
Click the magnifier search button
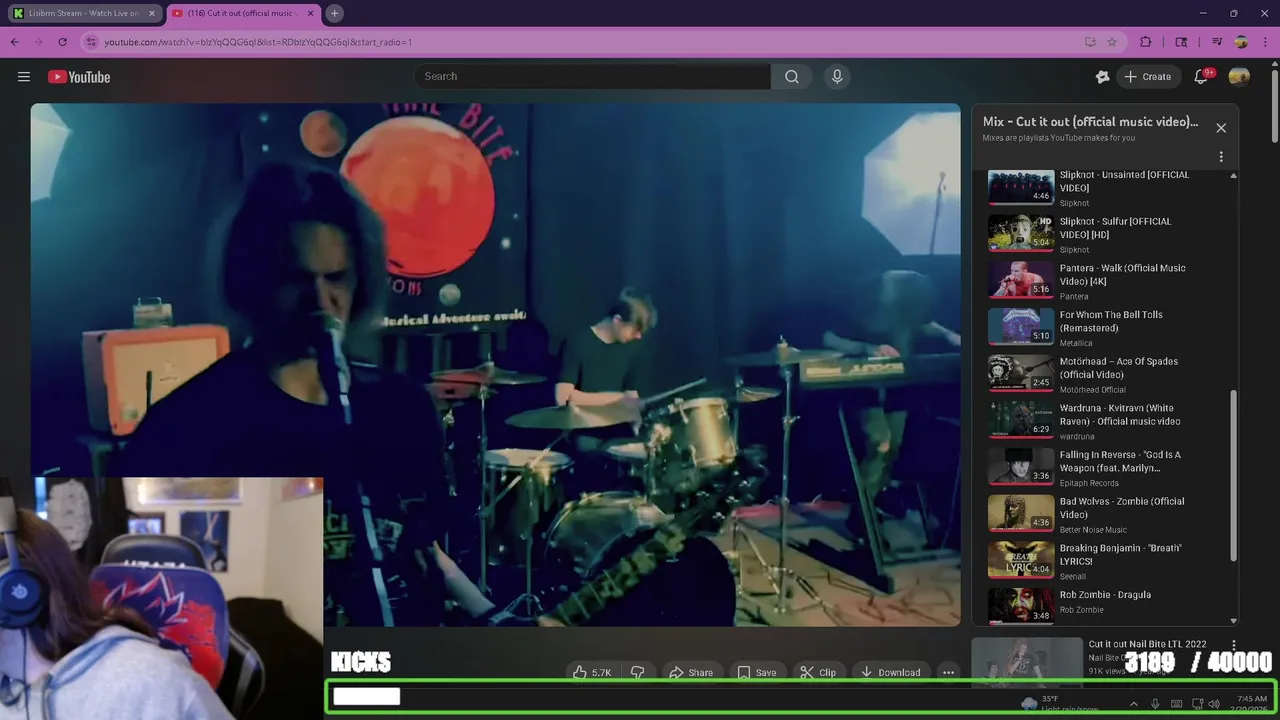792,76
